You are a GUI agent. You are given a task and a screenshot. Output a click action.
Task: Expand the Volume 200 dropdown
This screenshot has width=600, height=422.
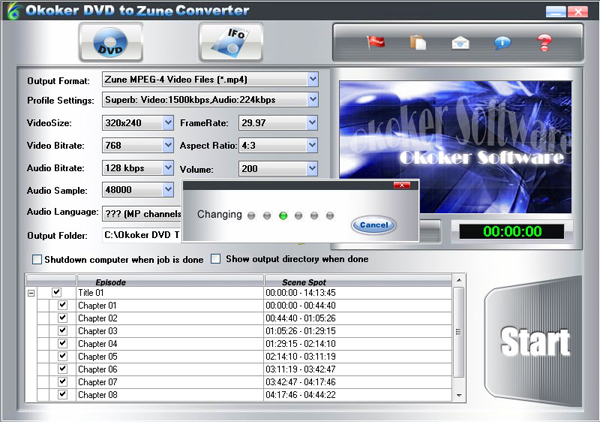pyautogui.click(x=312, y=169)
